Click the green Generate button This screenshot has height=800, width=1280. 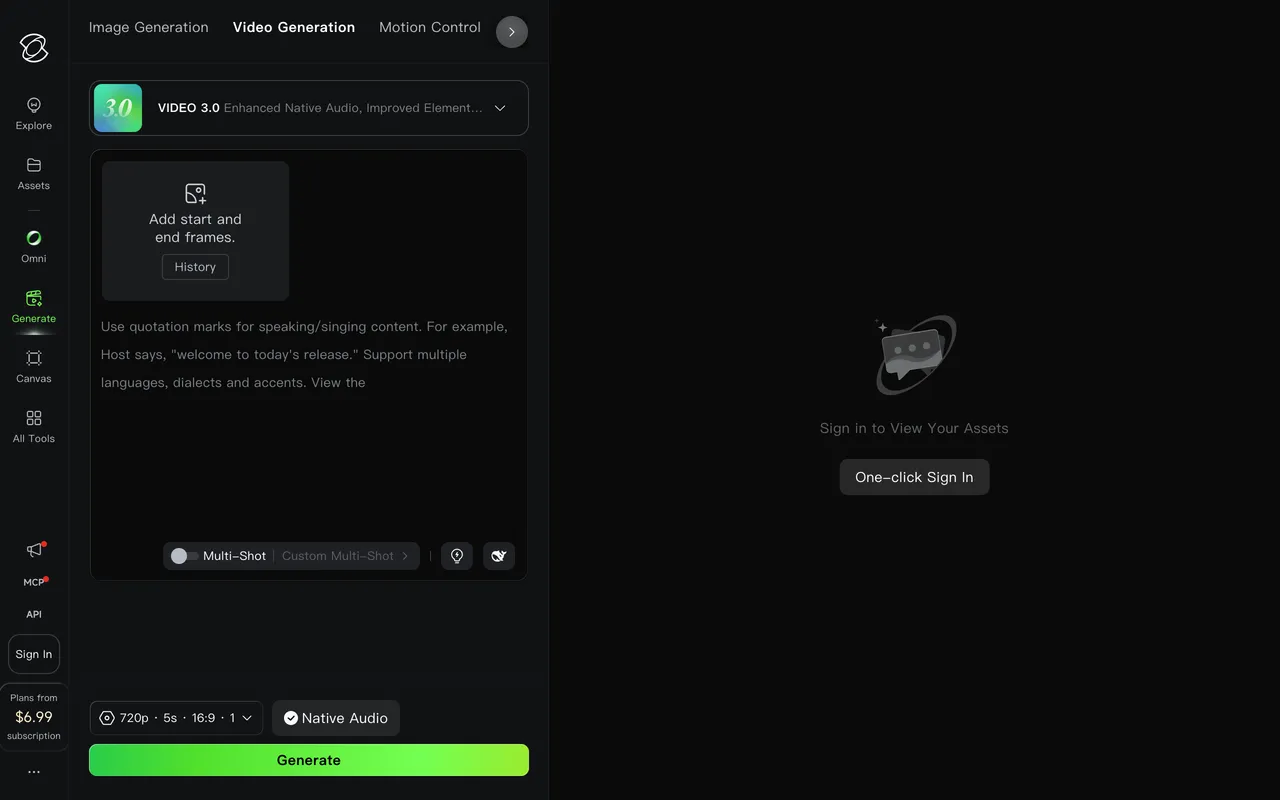pos(309,760)
